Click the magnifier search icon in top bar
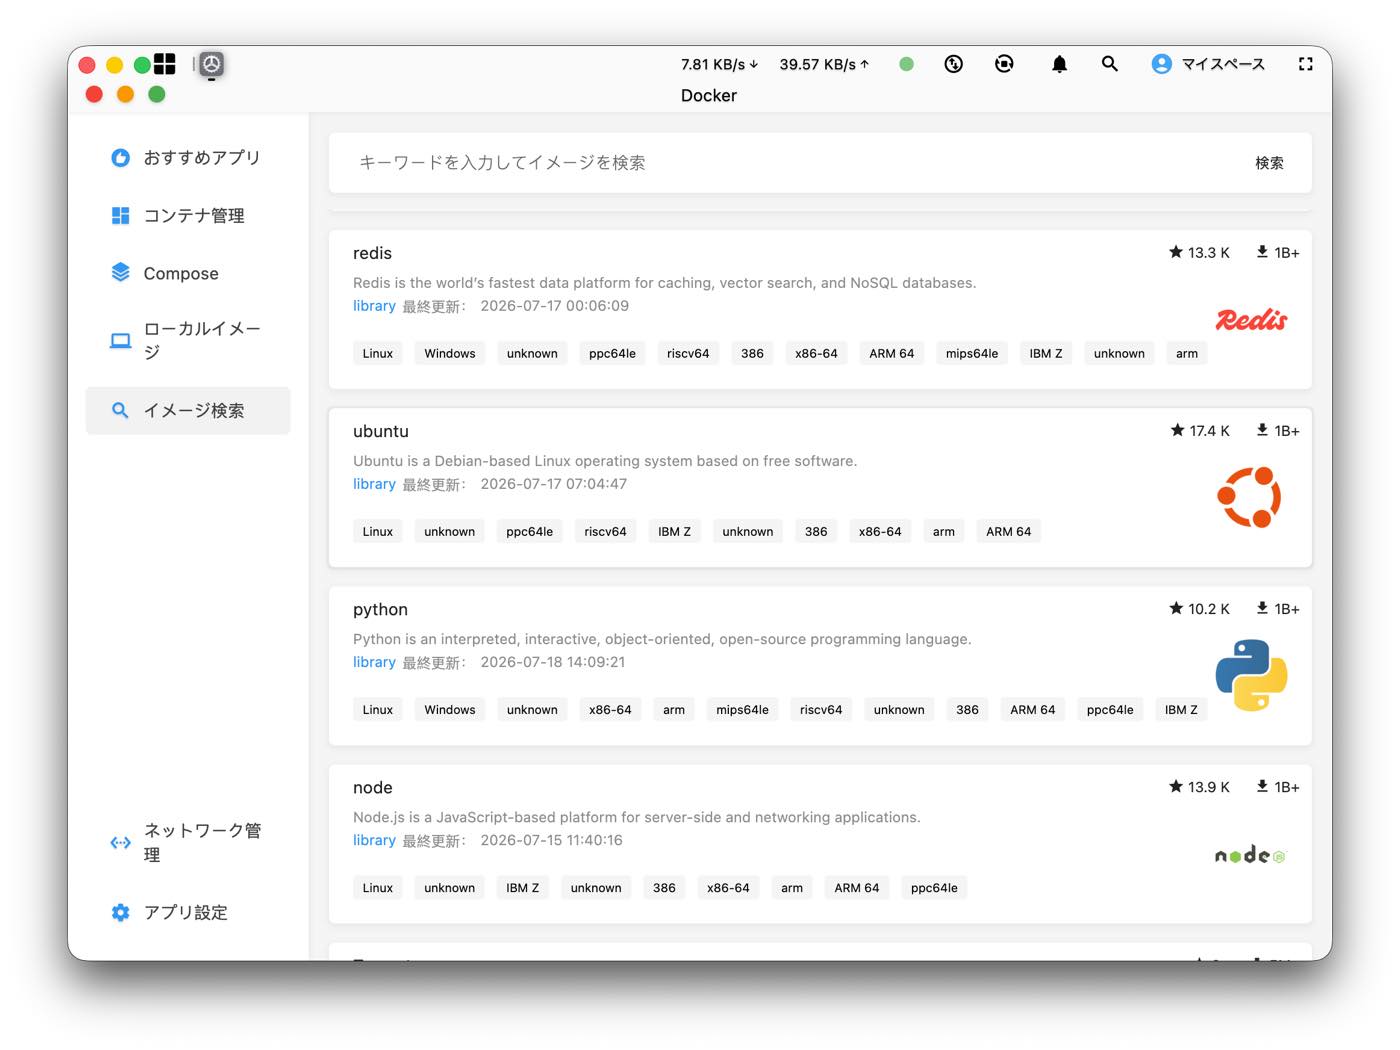 click(x=1109, y=64)
